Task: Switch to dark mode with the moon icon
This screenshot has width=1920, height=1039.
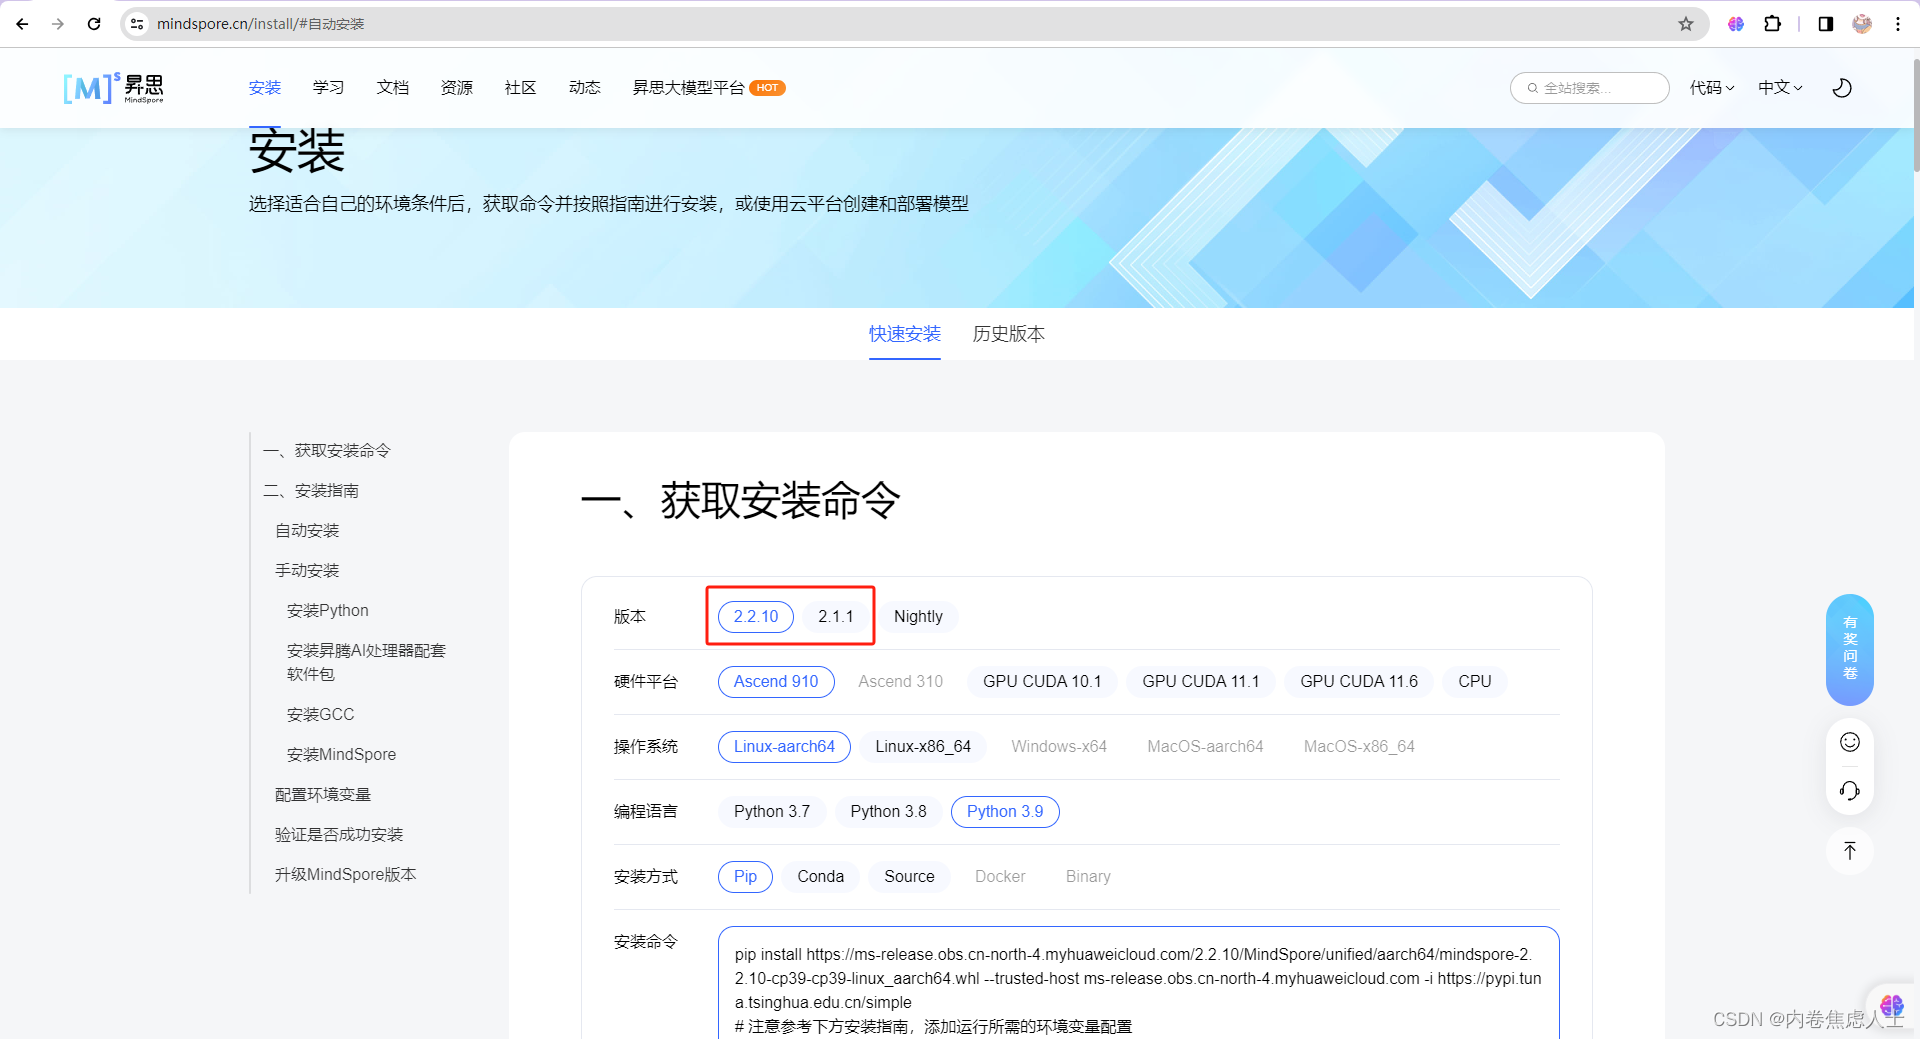Action: pyautogui.click(x=1842, y=88)
